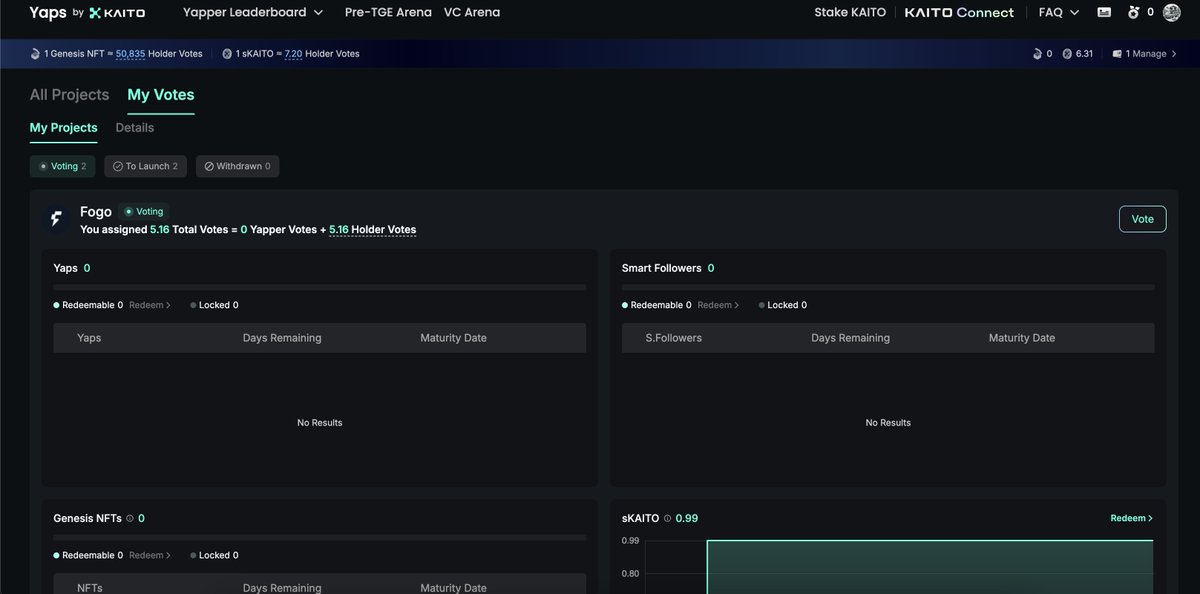Click the NFTs column header
The height and width of the screenshot is (594, 1200).
90,588
